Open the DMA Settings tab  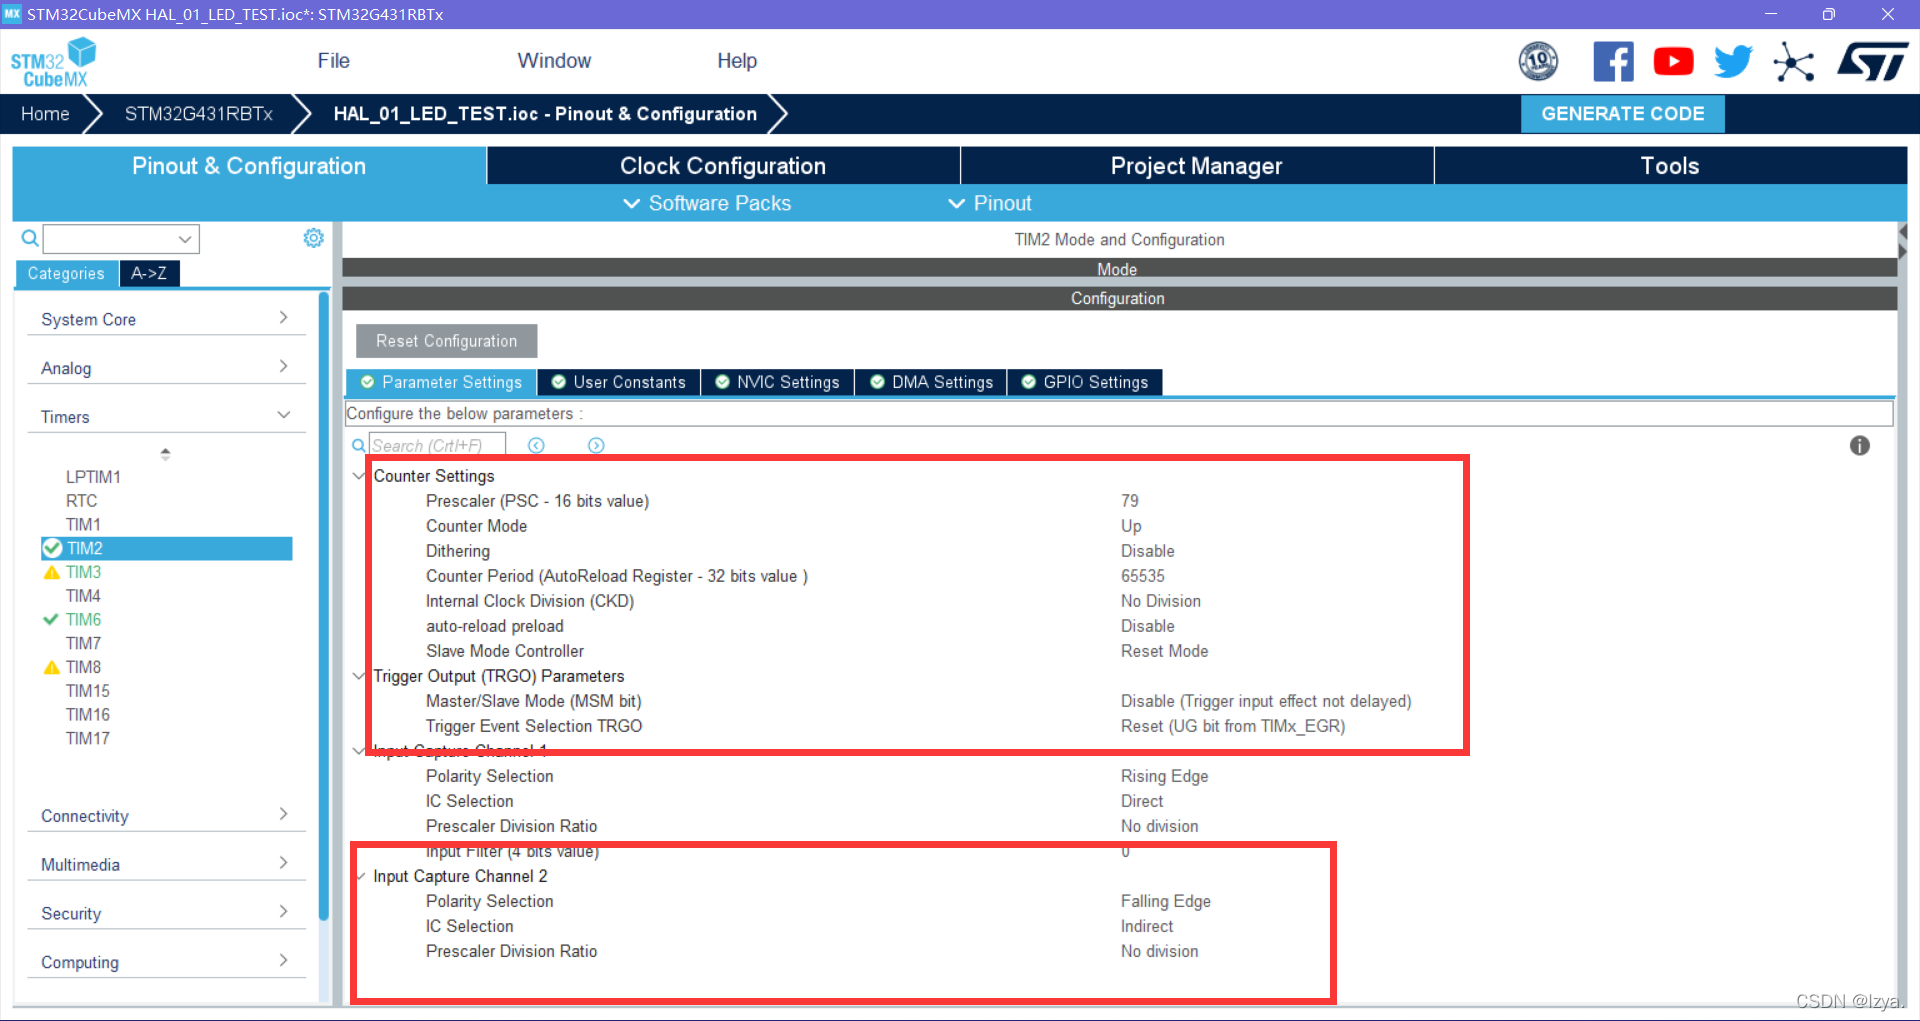click(932, 382)
